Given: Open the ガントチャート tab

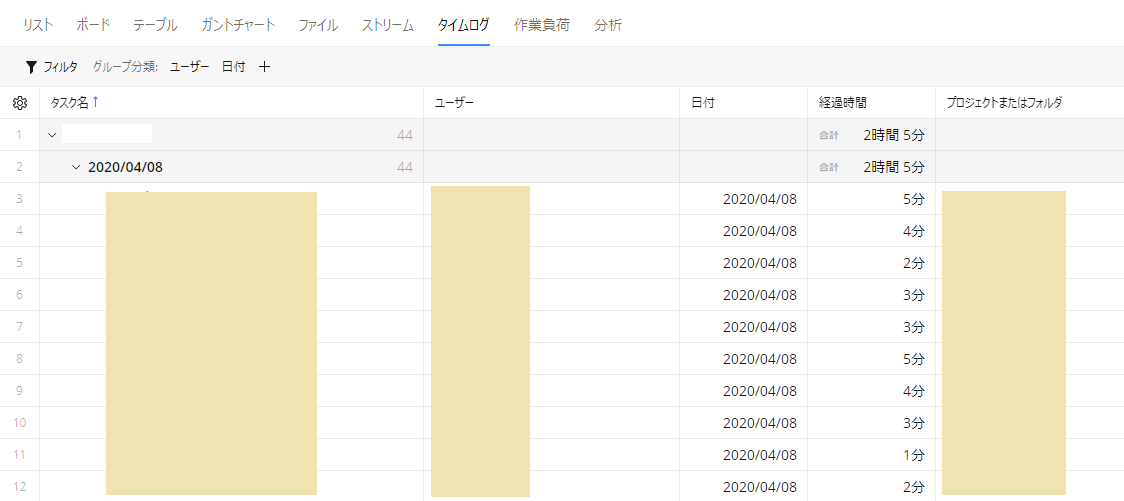Looking at the screenshot, I should (x=238, y=25).
